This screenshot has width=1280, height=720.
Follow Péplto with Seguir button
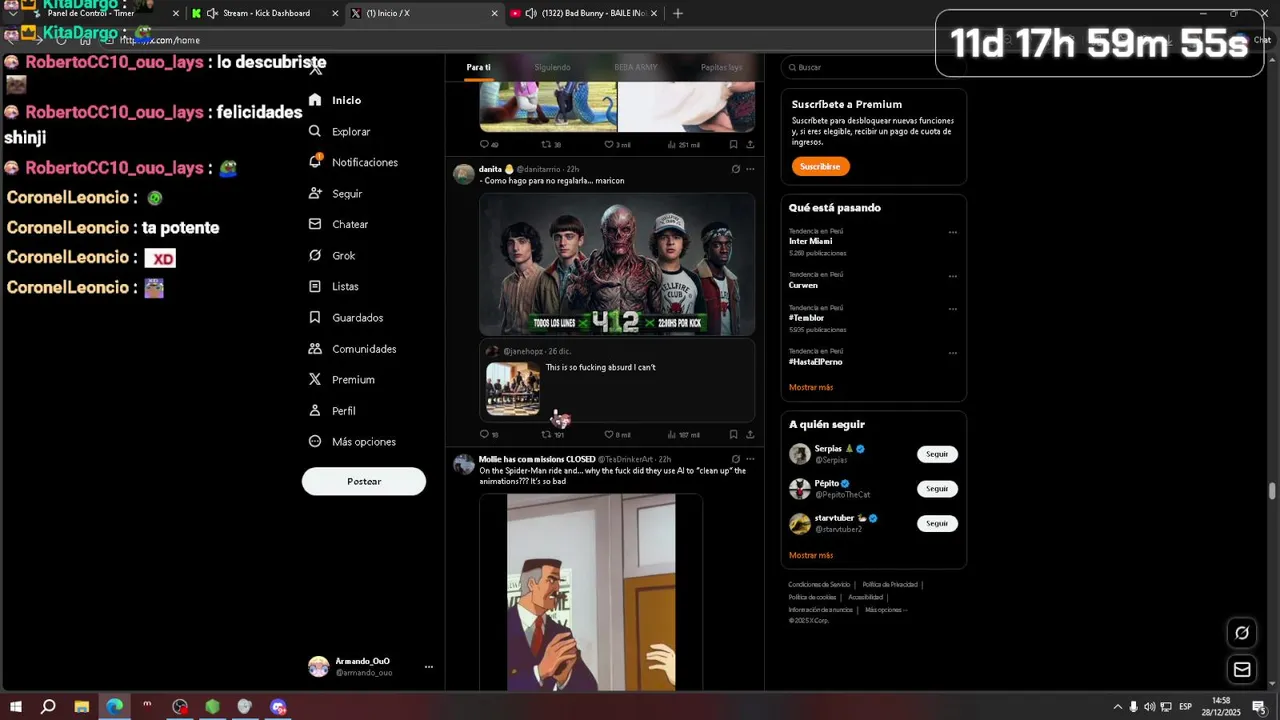[x=937, y=489]
